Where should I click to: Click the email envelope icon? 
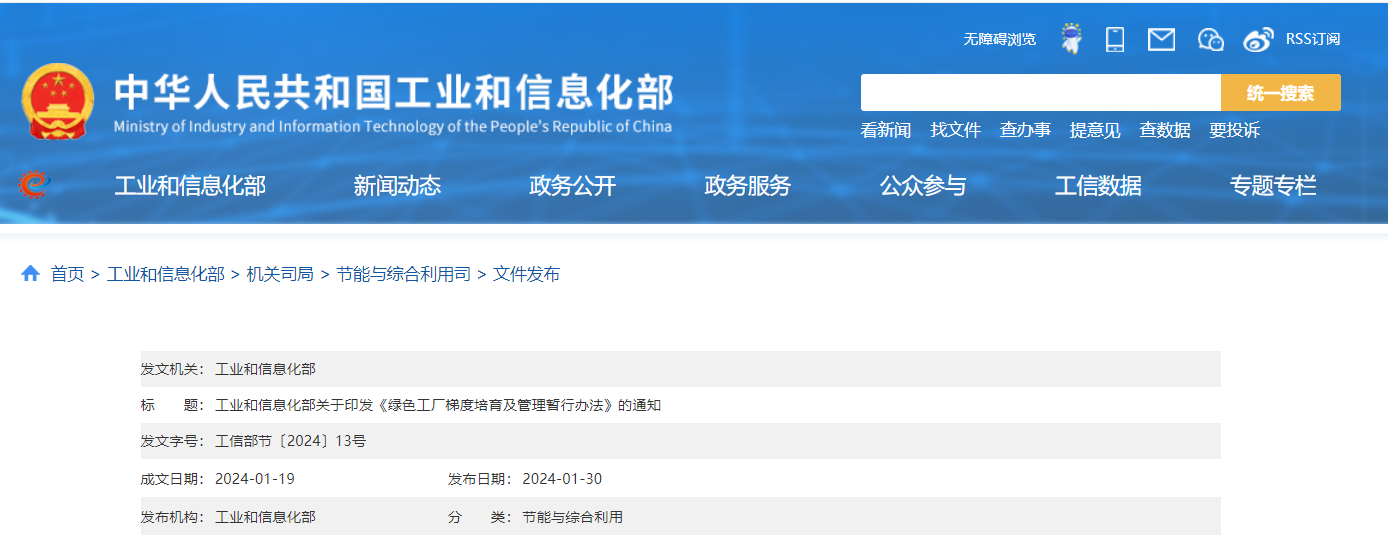pos(1161,39)
